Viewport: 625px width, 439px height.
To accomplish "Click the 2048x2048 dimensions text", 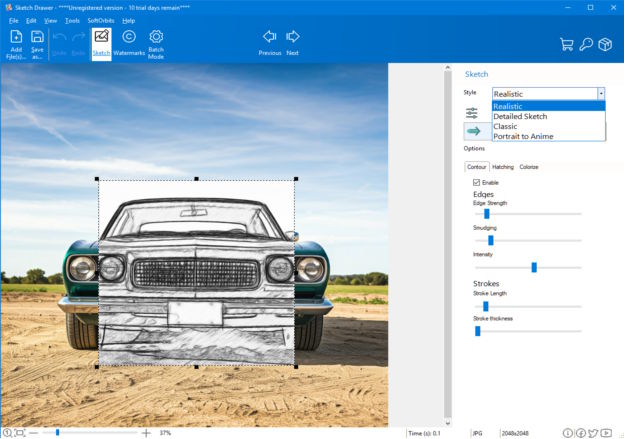I will click(x=515, y=433).
